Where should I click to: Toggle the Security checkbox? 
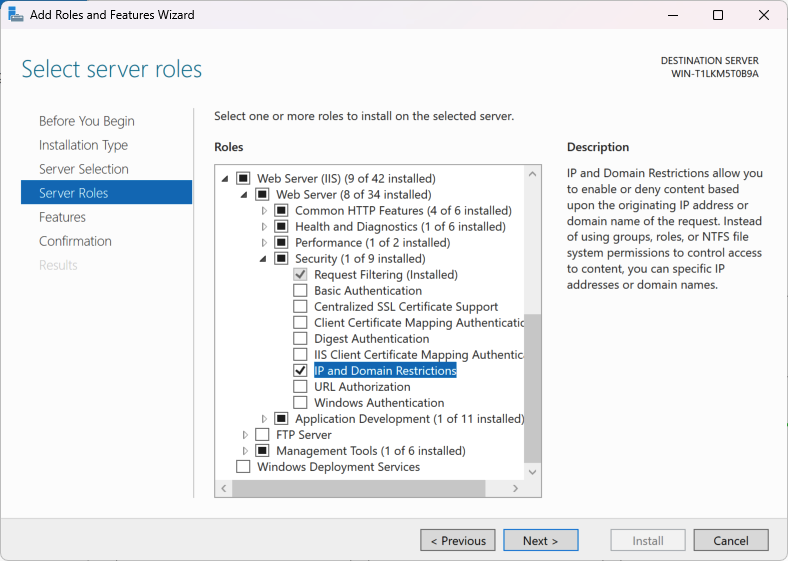[281, 259]
